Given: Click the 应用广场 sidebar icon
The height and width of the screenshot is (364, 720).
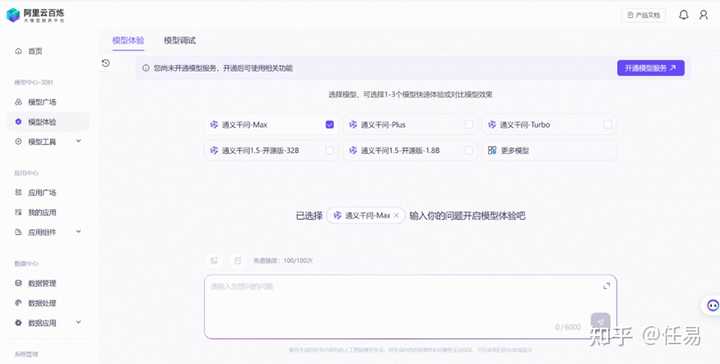Looking at the screenshot, I should point(18,192).
